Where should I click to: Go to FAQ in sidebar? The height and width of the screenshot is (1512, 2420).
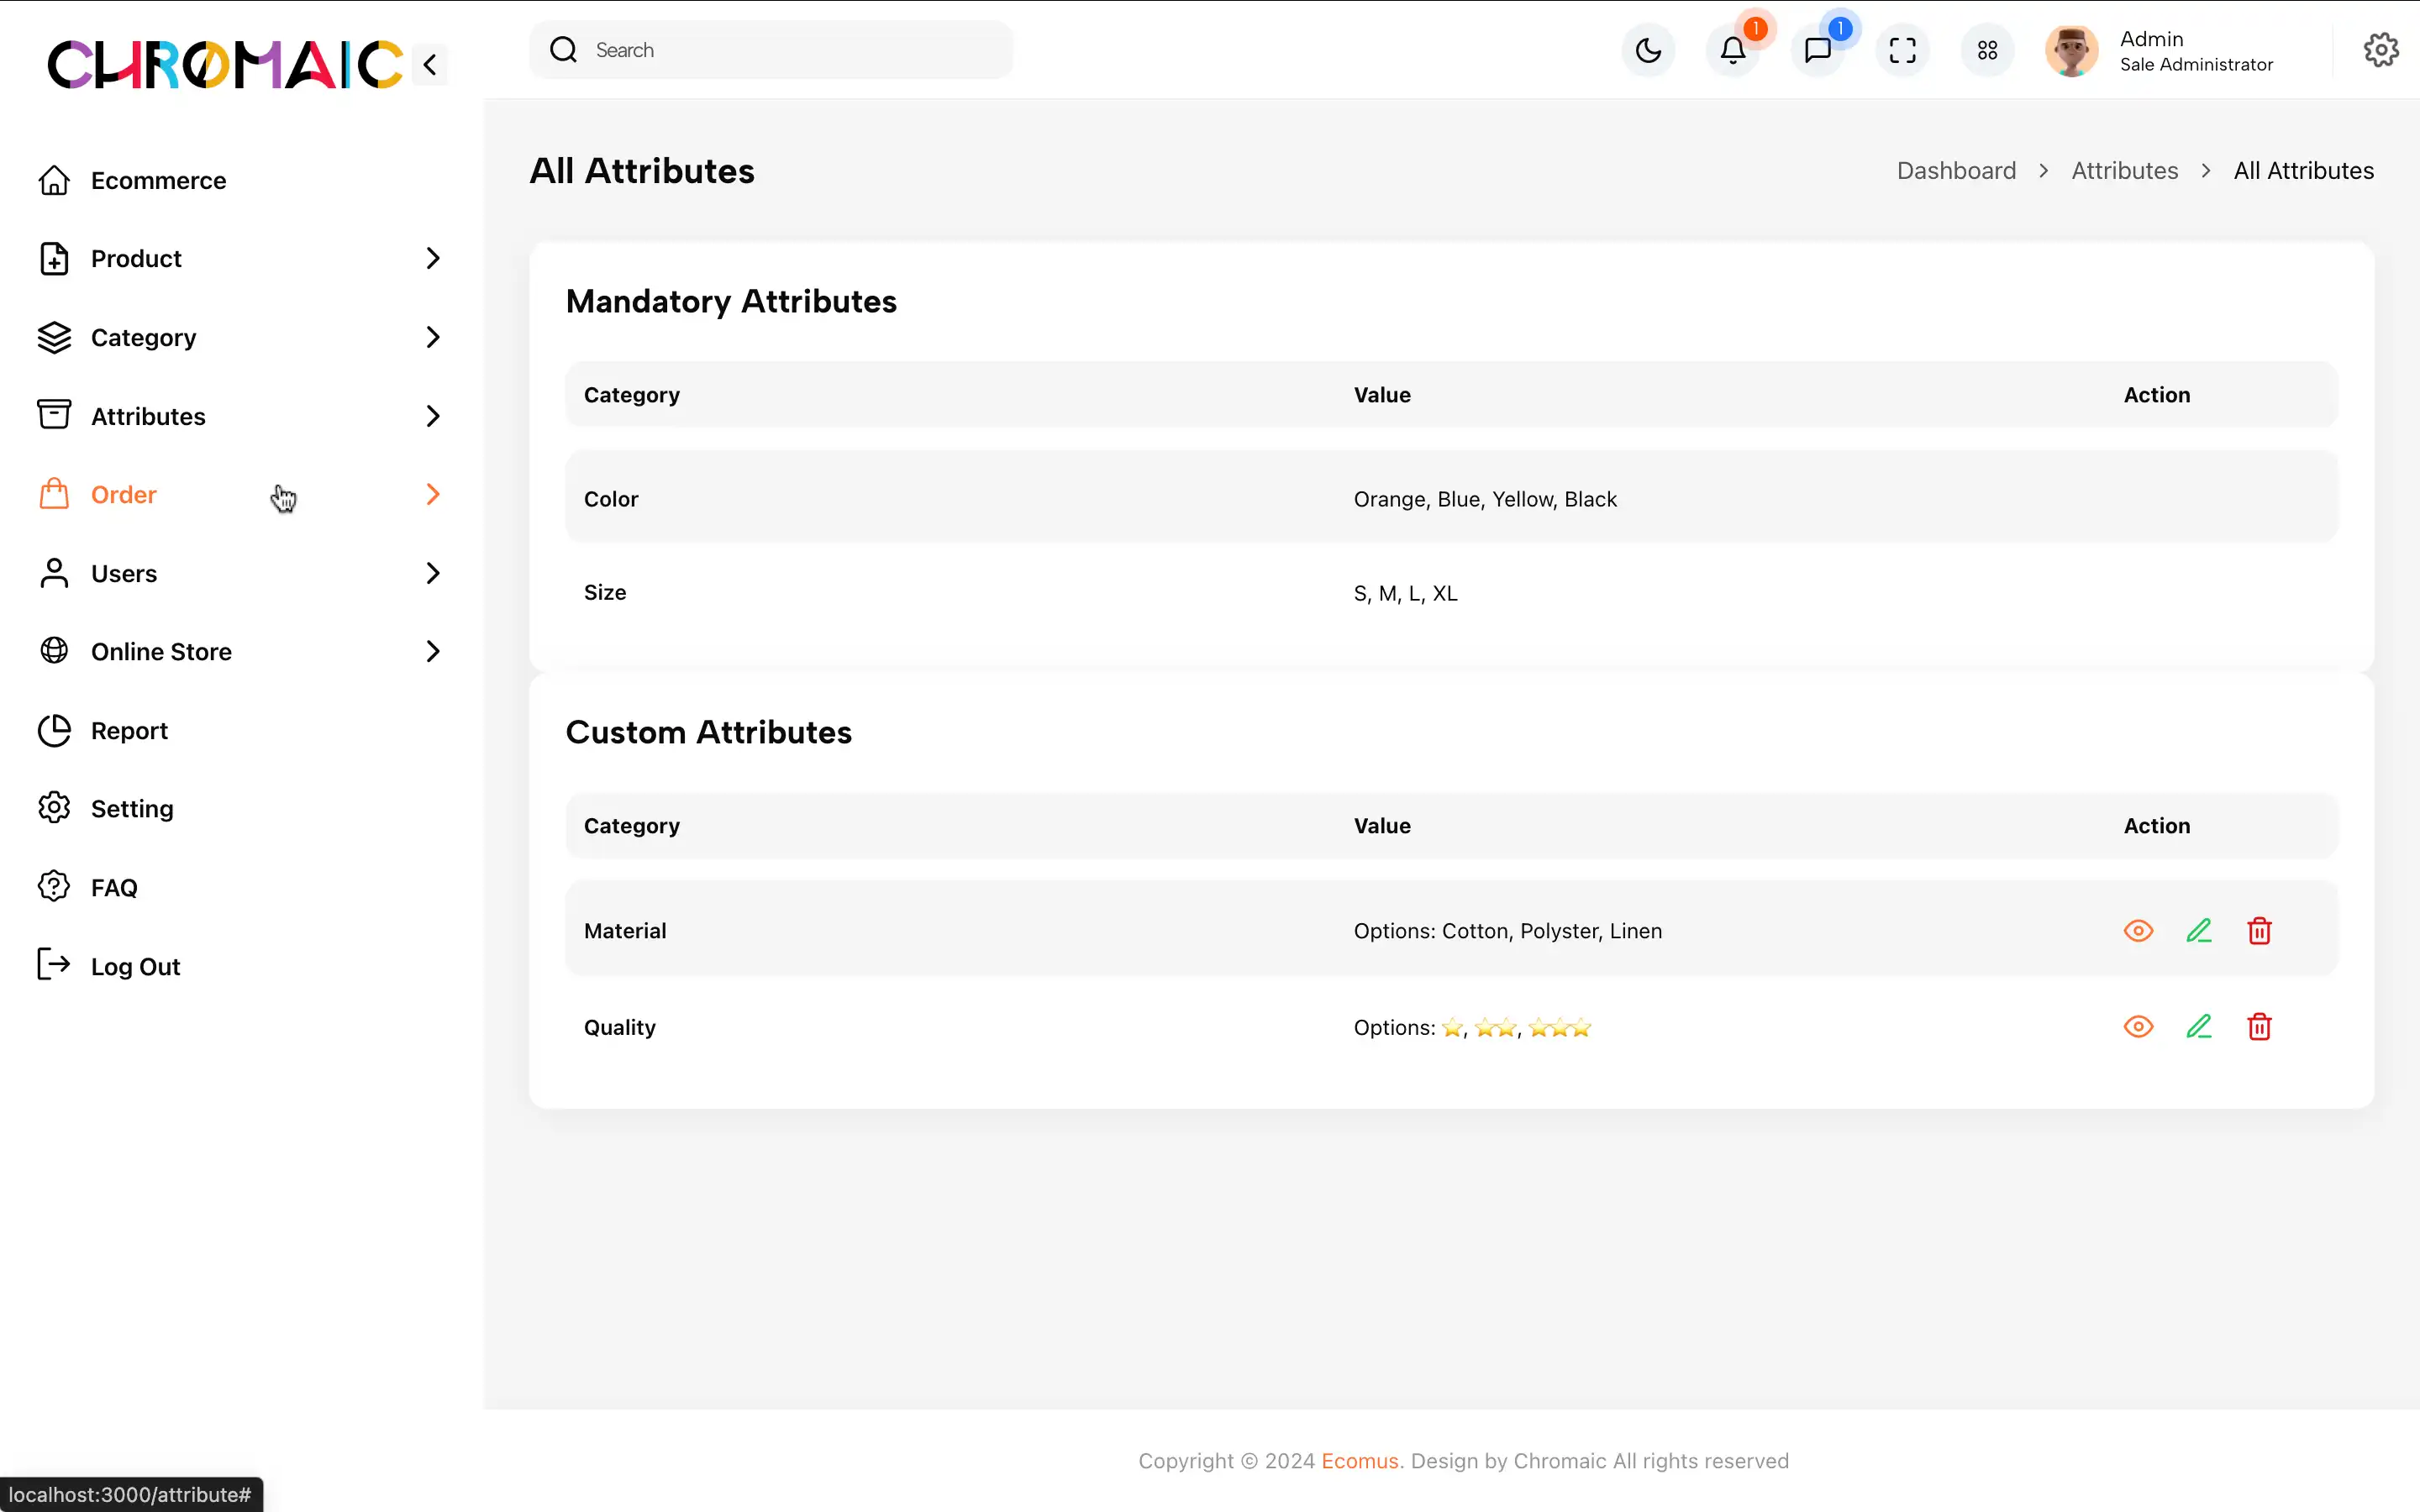(x=114, y=888)
